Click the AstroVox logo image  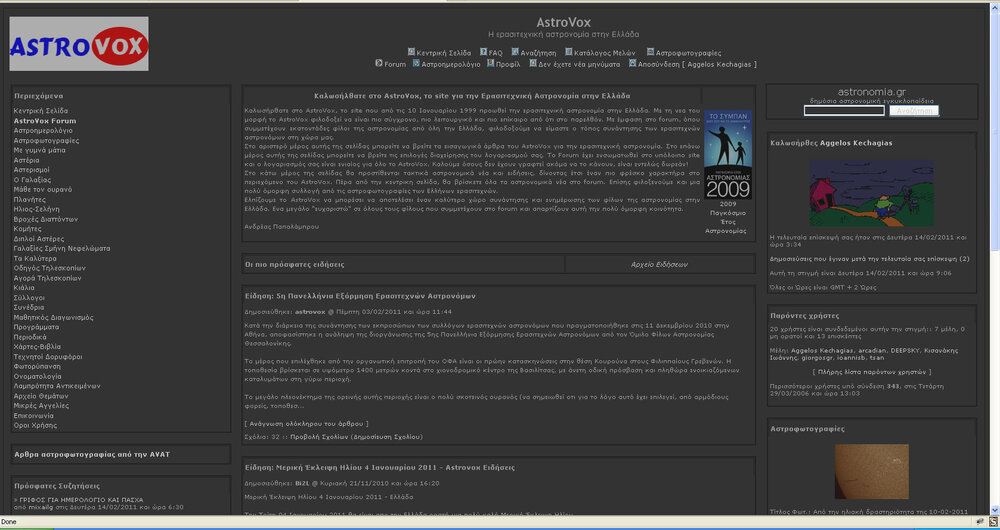pyautogui.click(x=79, y=44)
